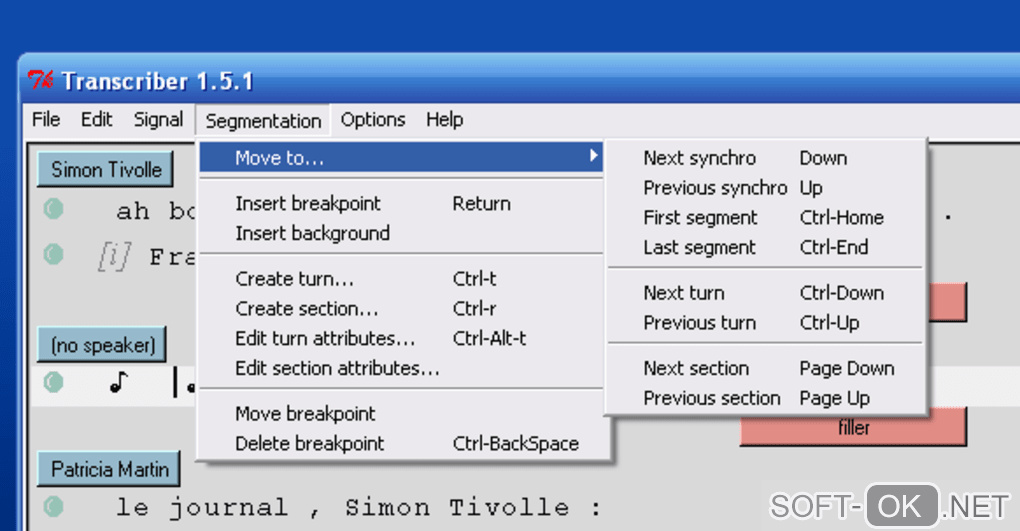Click the pink filler section button

(853, 428)
